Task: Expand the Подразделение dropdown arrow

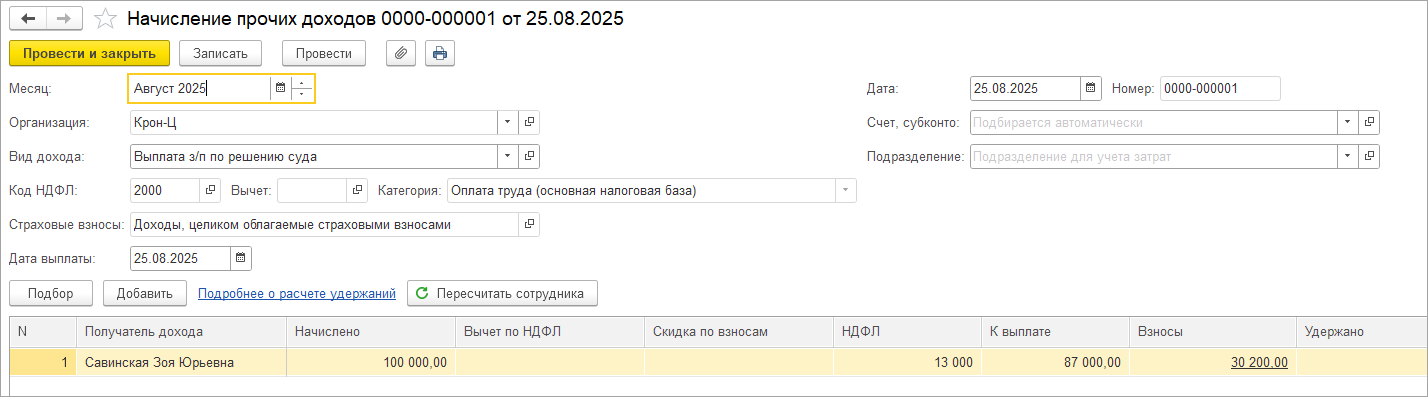Action: [x=1347, y=156]
